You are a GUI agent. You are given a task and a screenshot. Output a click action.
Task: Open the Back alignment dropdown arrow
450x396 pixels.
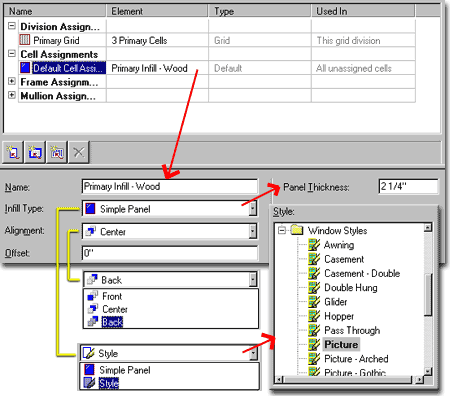coord(253,279)
